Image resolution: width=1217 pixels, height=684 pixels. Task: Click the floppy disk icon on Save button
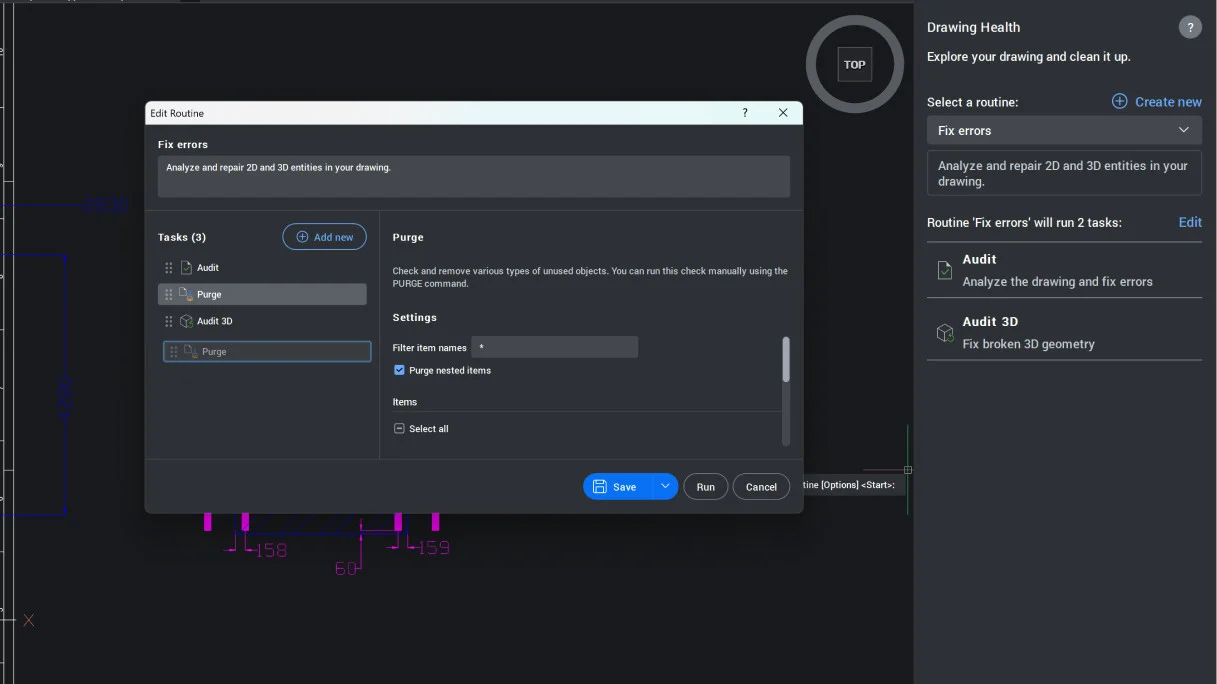(x=600, y=487)
